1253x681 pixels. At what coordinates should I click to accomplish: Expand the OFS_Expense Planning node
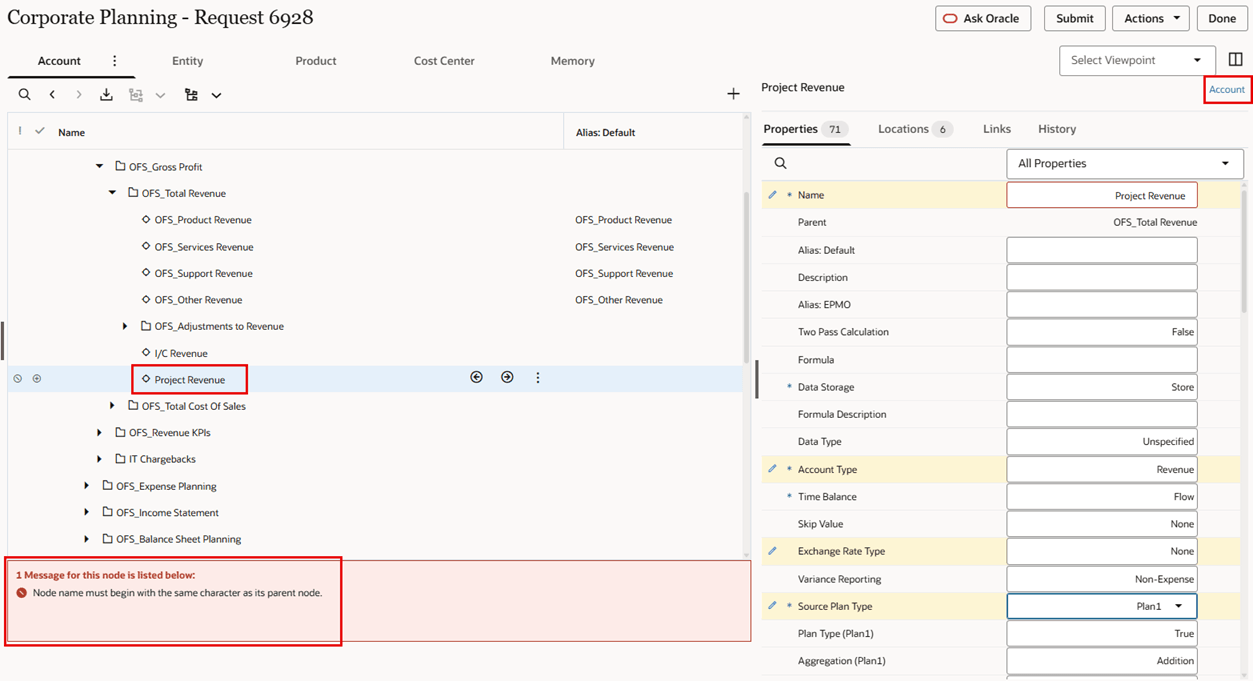(86, 486)
